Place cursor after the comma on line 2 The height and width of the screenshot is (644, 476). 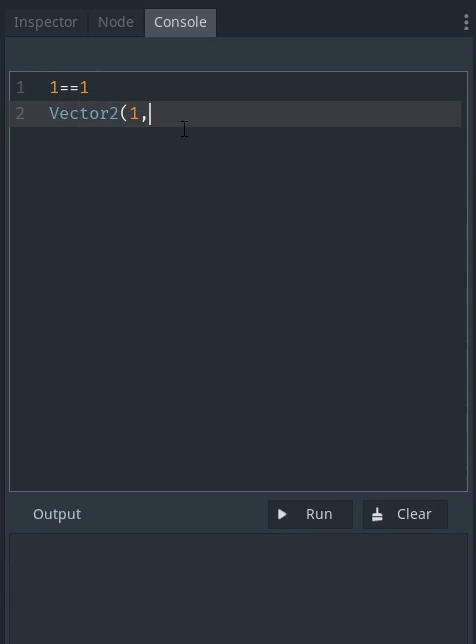click(x=149, y=114)
